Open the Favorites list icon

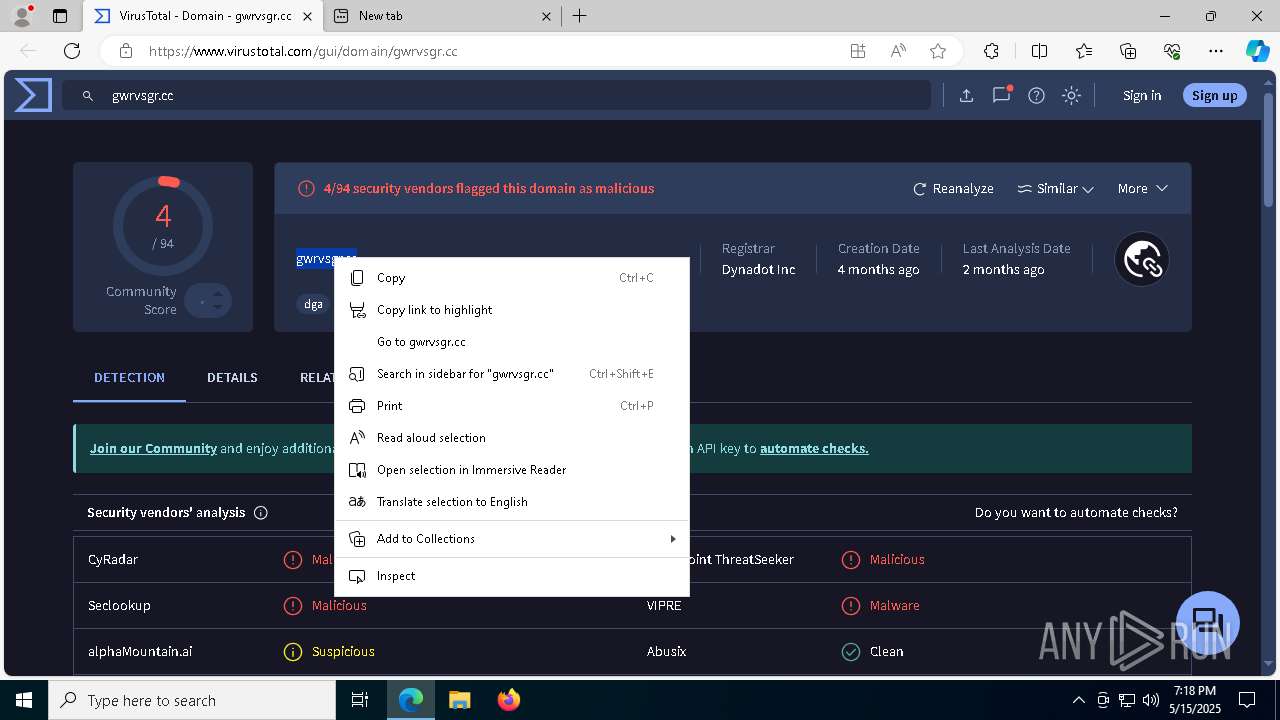1084,51
